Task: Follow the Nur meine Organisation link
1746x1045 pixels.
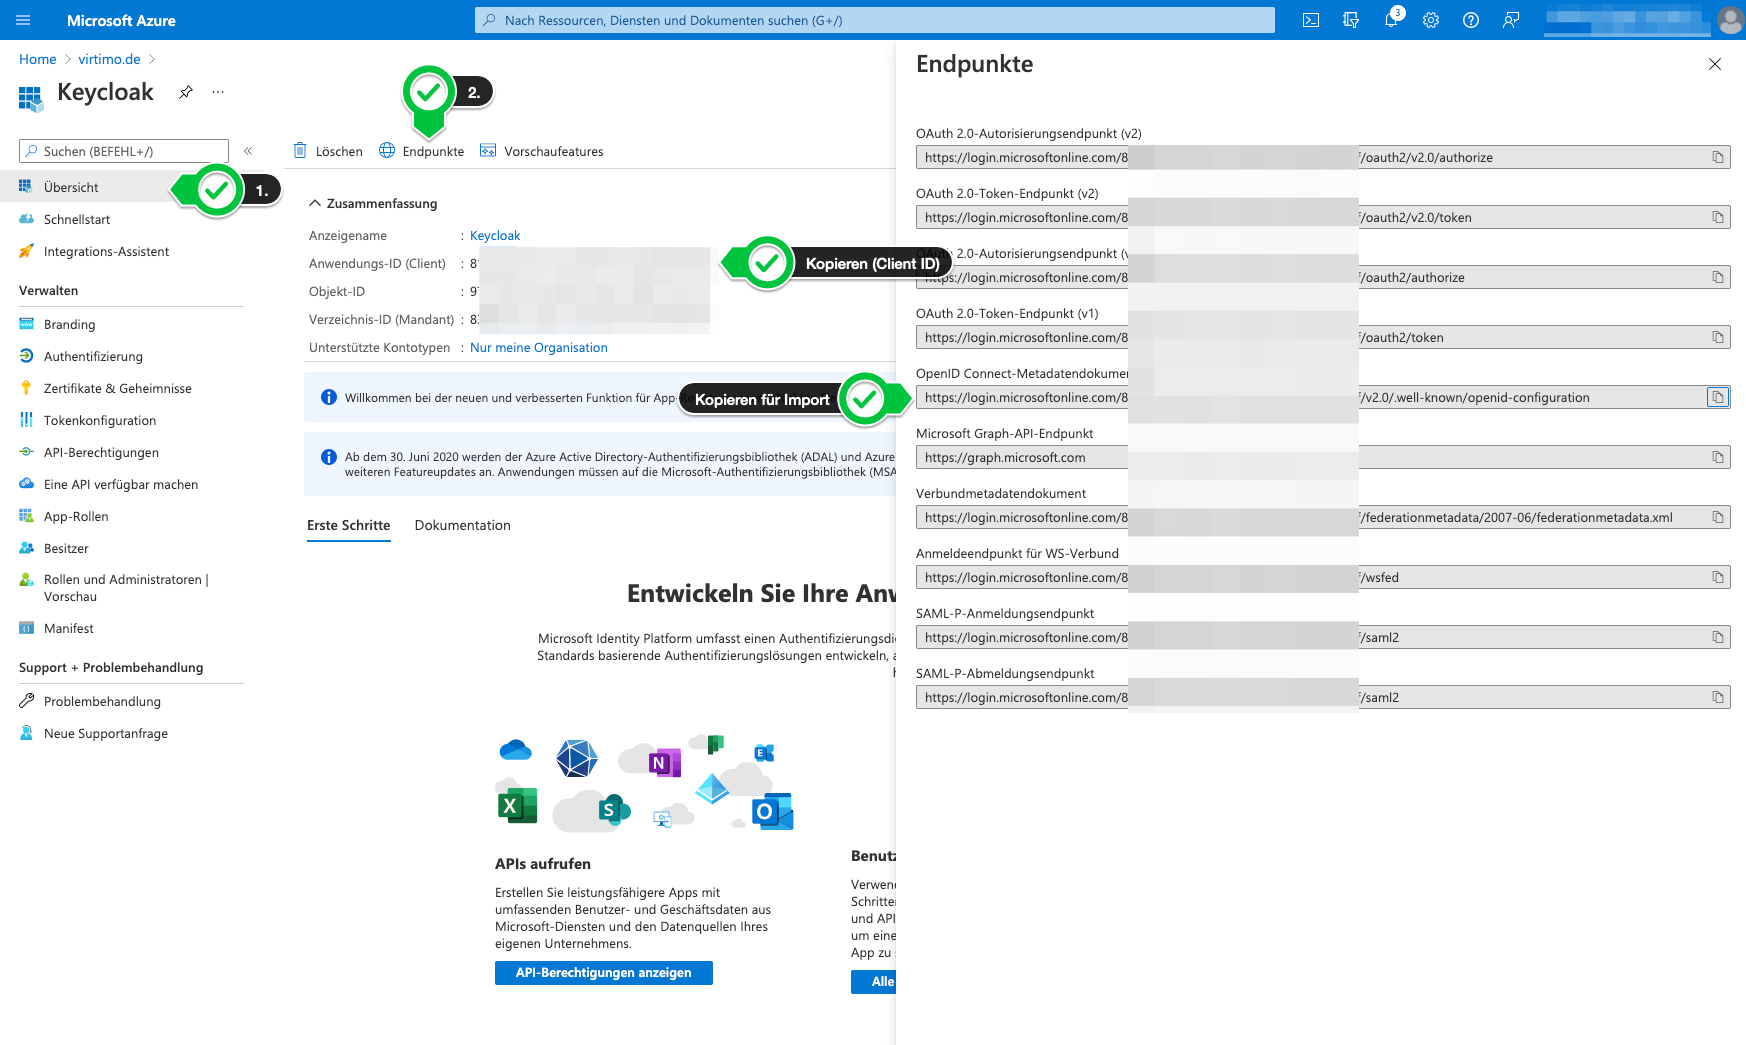Action: (538, 347)
